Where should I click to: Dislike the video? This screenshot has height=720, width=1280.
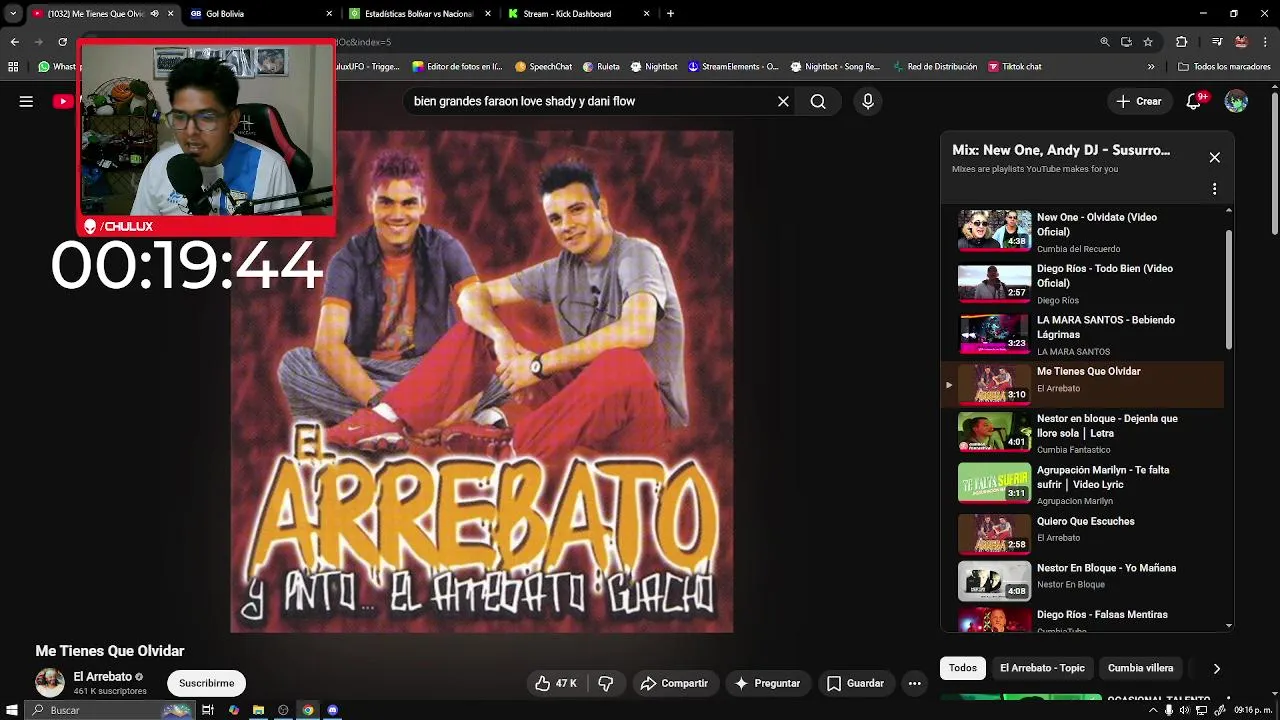coord(605,683)
